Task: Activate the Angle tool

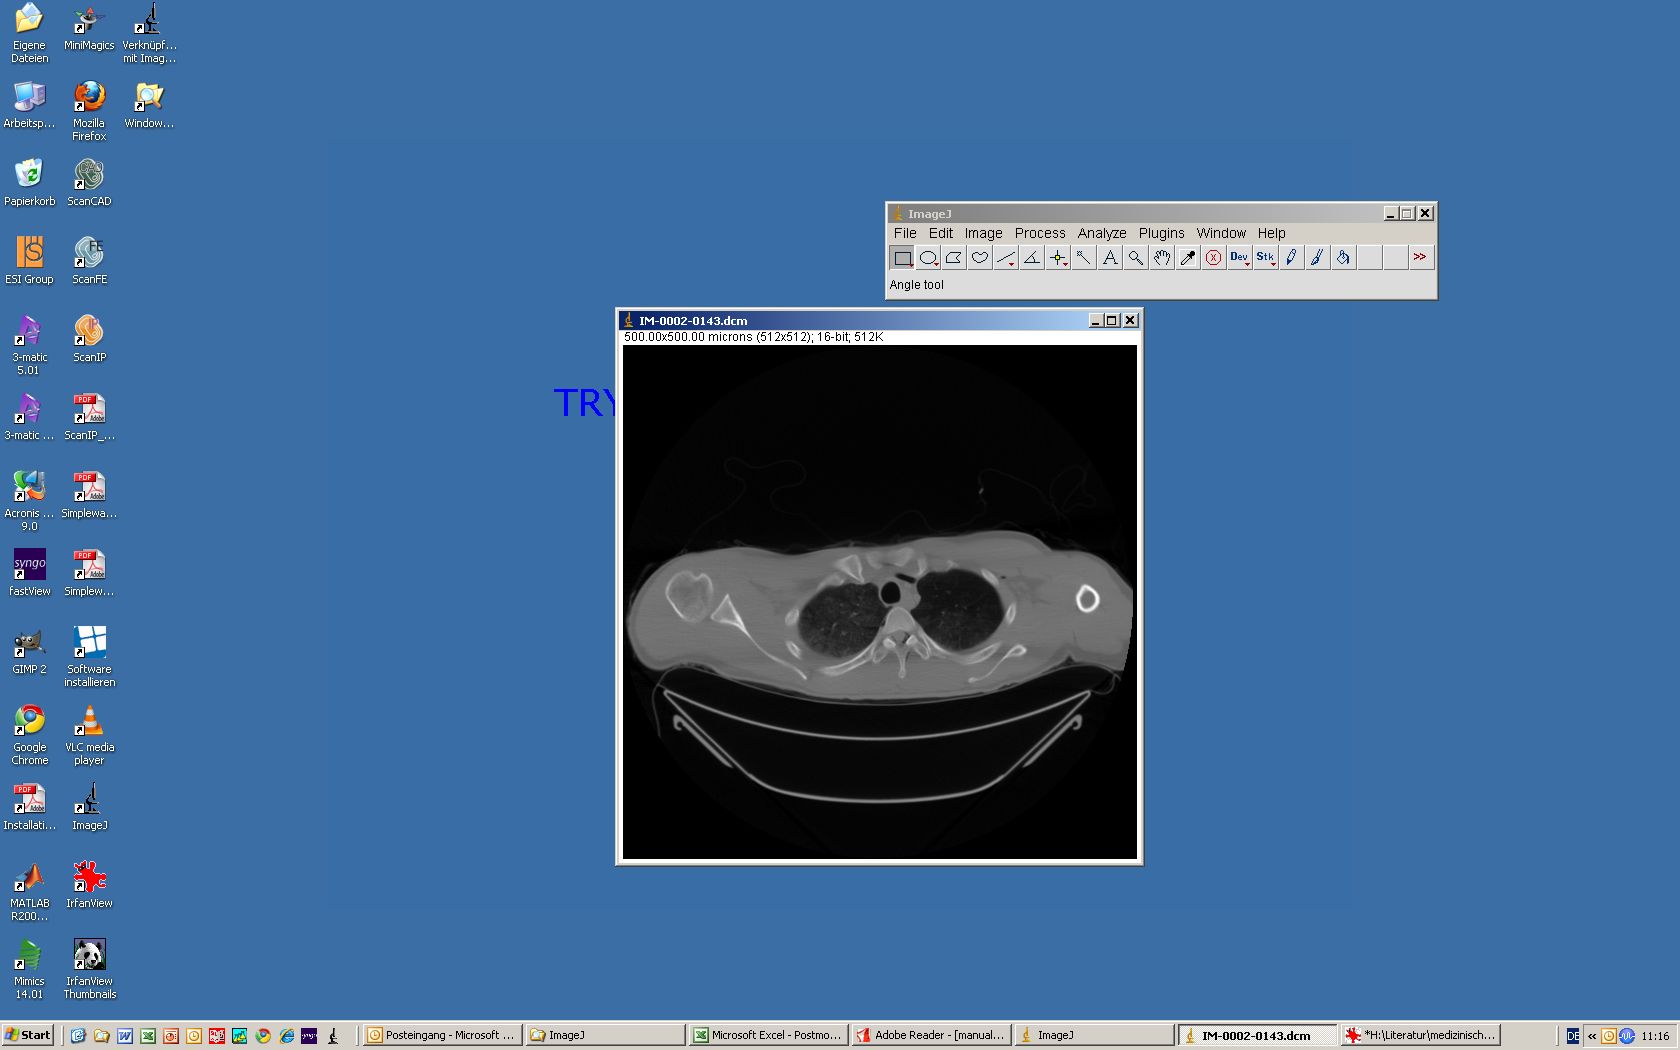Action: (x=1032, y=258)
